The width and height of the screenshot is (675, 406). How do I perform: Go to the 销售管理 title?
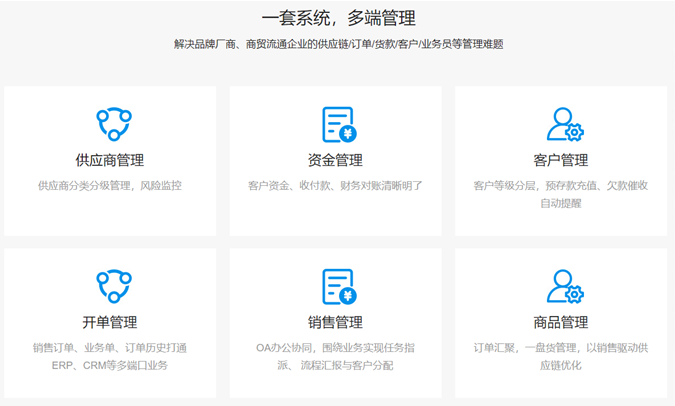(336, 322)
